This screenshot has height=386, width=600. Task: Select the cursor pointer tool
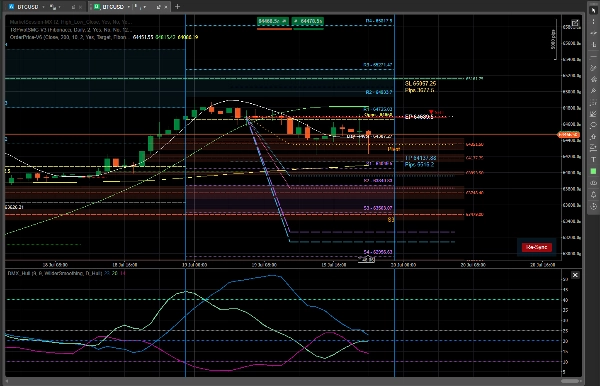click(593, 10)
